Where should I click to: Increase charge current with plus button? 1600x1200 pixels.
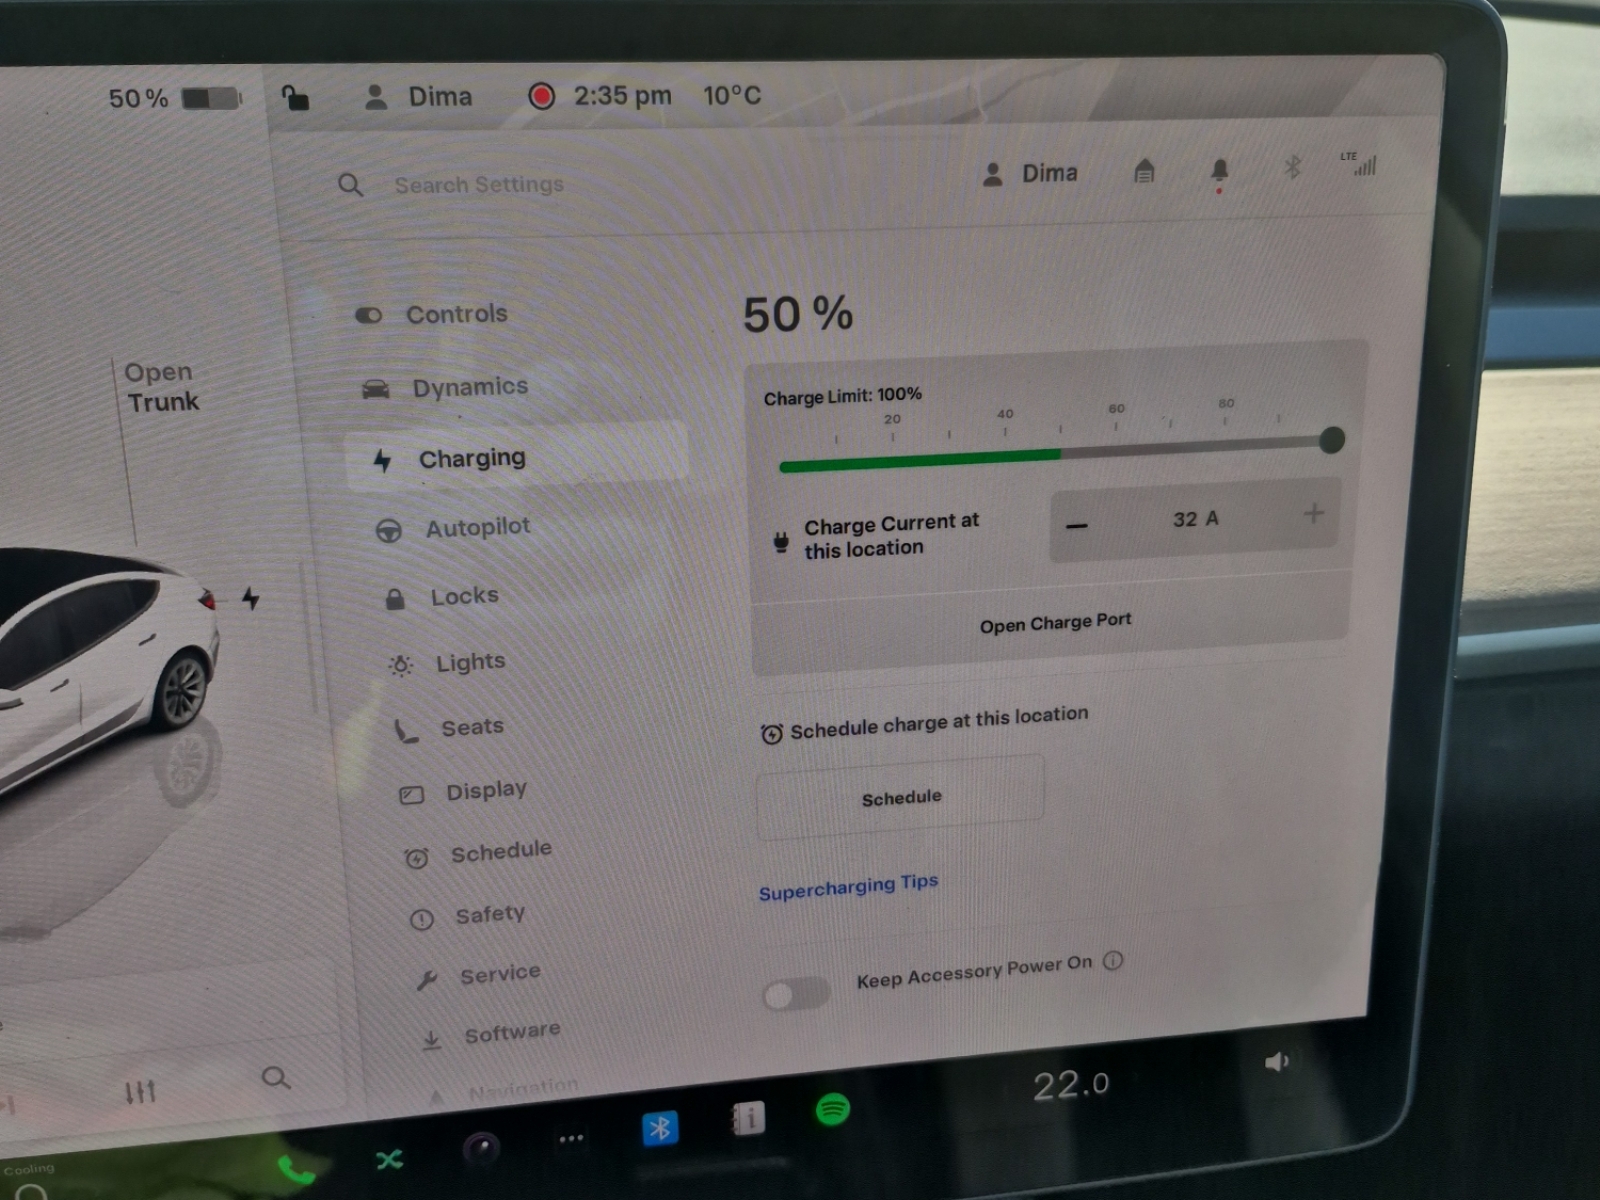pyautogui.click(x=1313, y=514)
